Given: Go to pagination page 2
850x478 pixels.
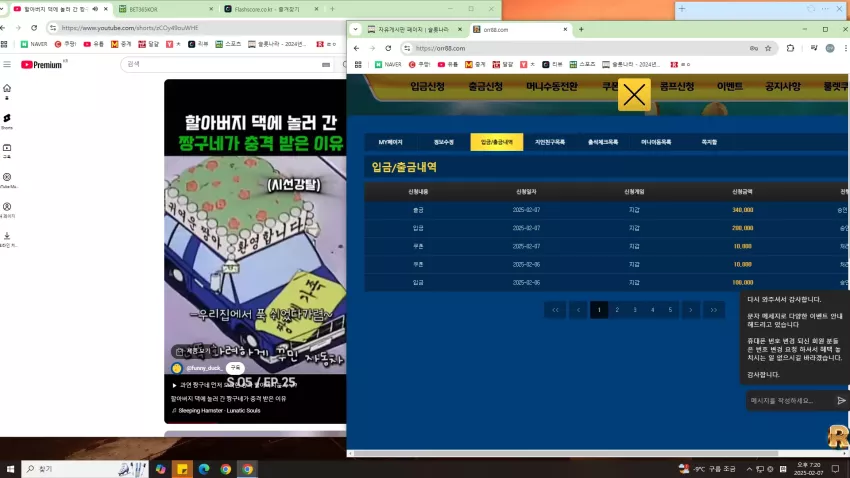Looking at the screenshot, I should click(x=617, y=310).
